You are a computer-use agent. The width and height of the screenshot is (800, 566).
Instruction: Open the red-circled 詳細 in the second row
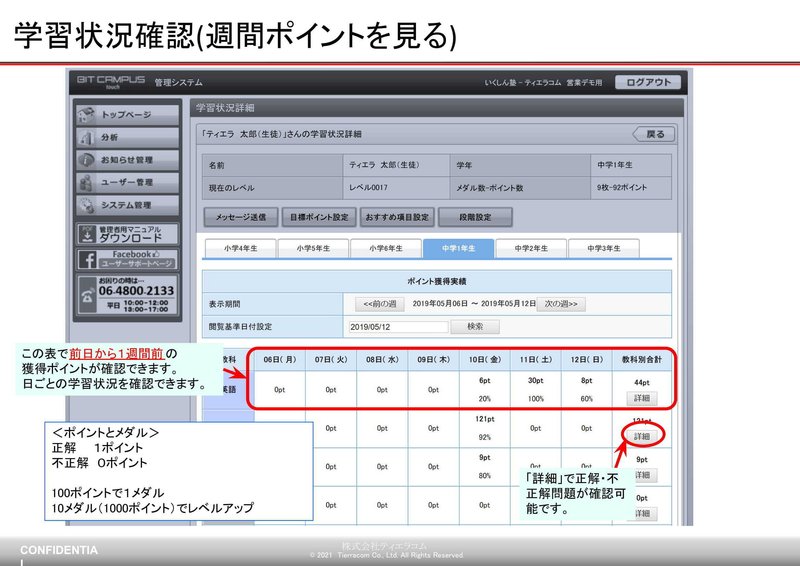click(x=642, y=436)
